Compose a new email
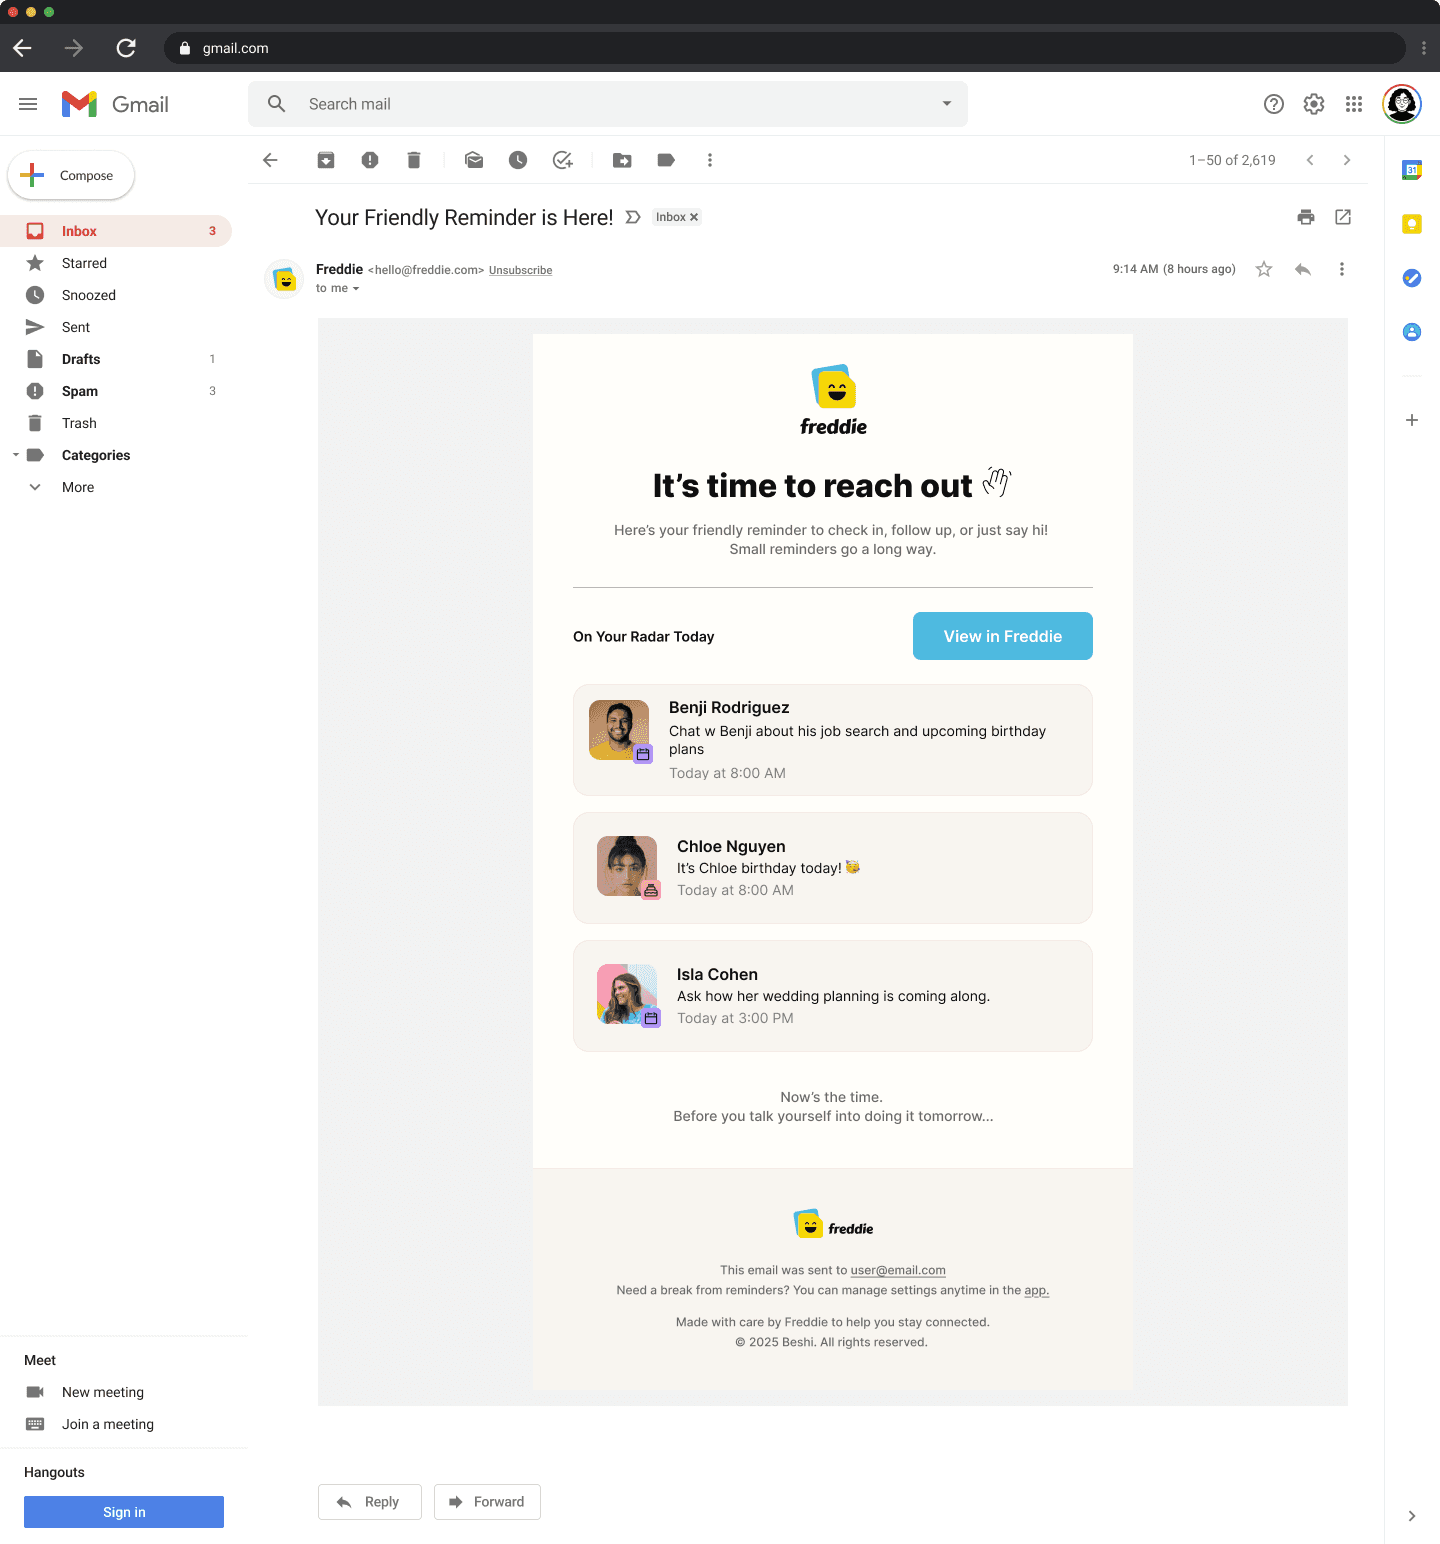 (x=71, y=175)
